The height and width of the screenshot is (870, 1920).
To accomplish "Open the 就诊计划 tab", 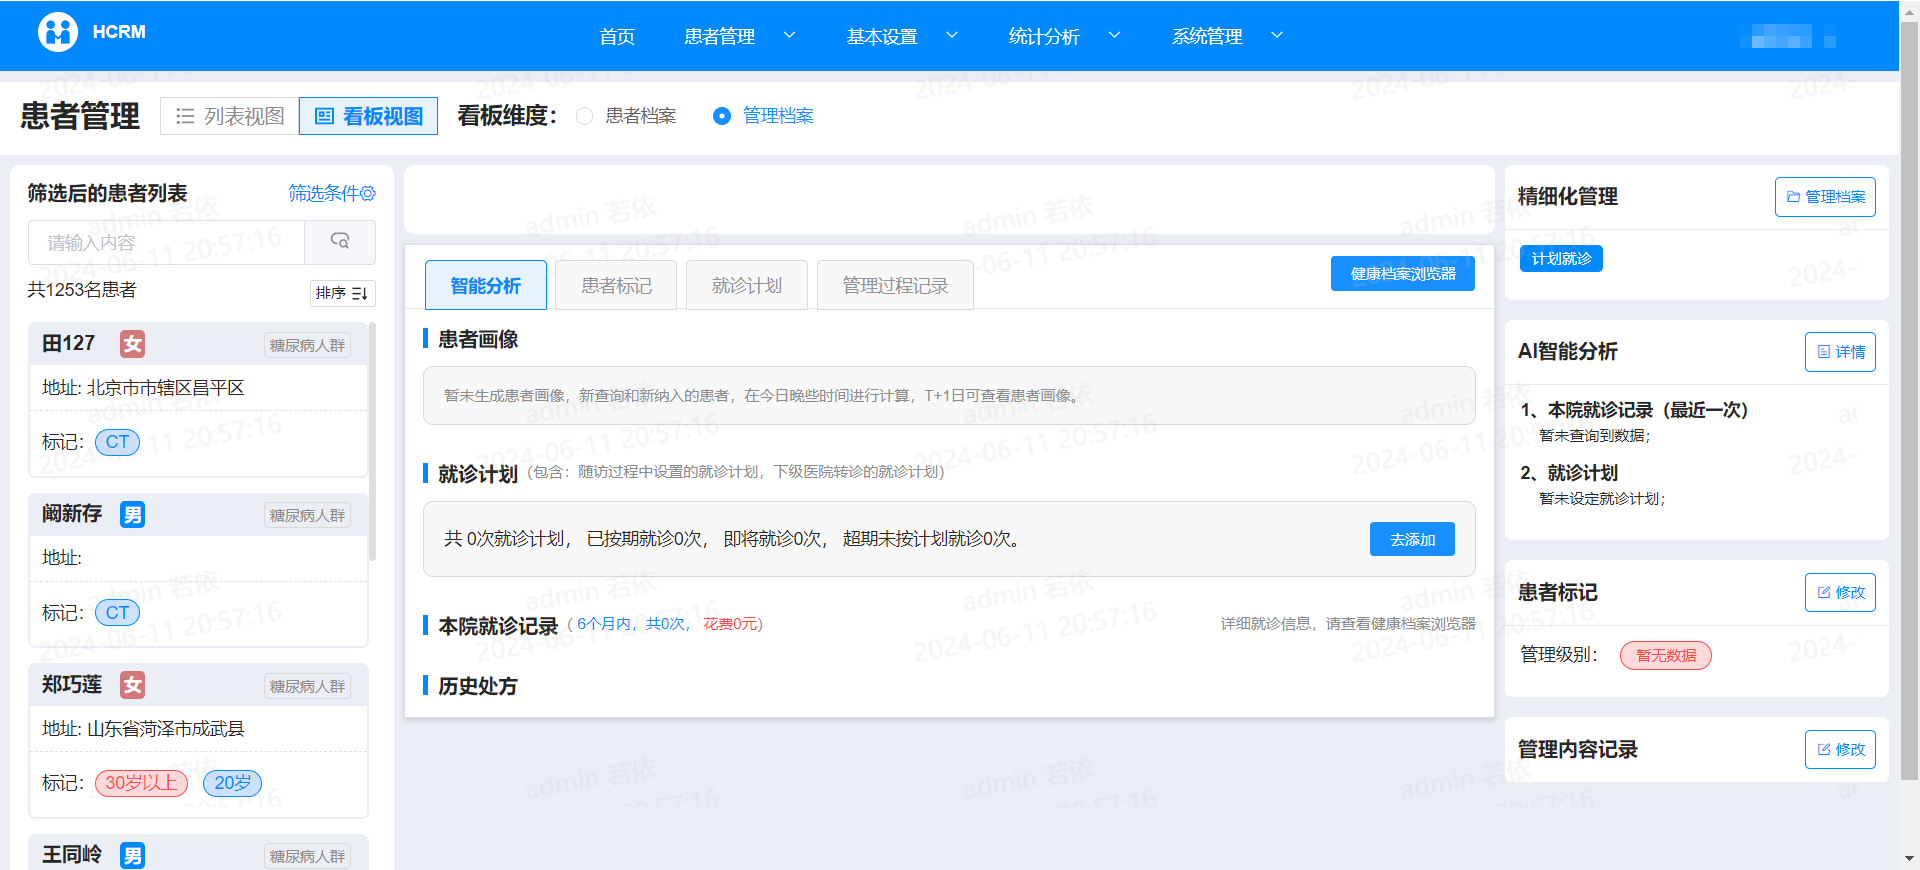I will pyautogui.click(x=746, y=285).
